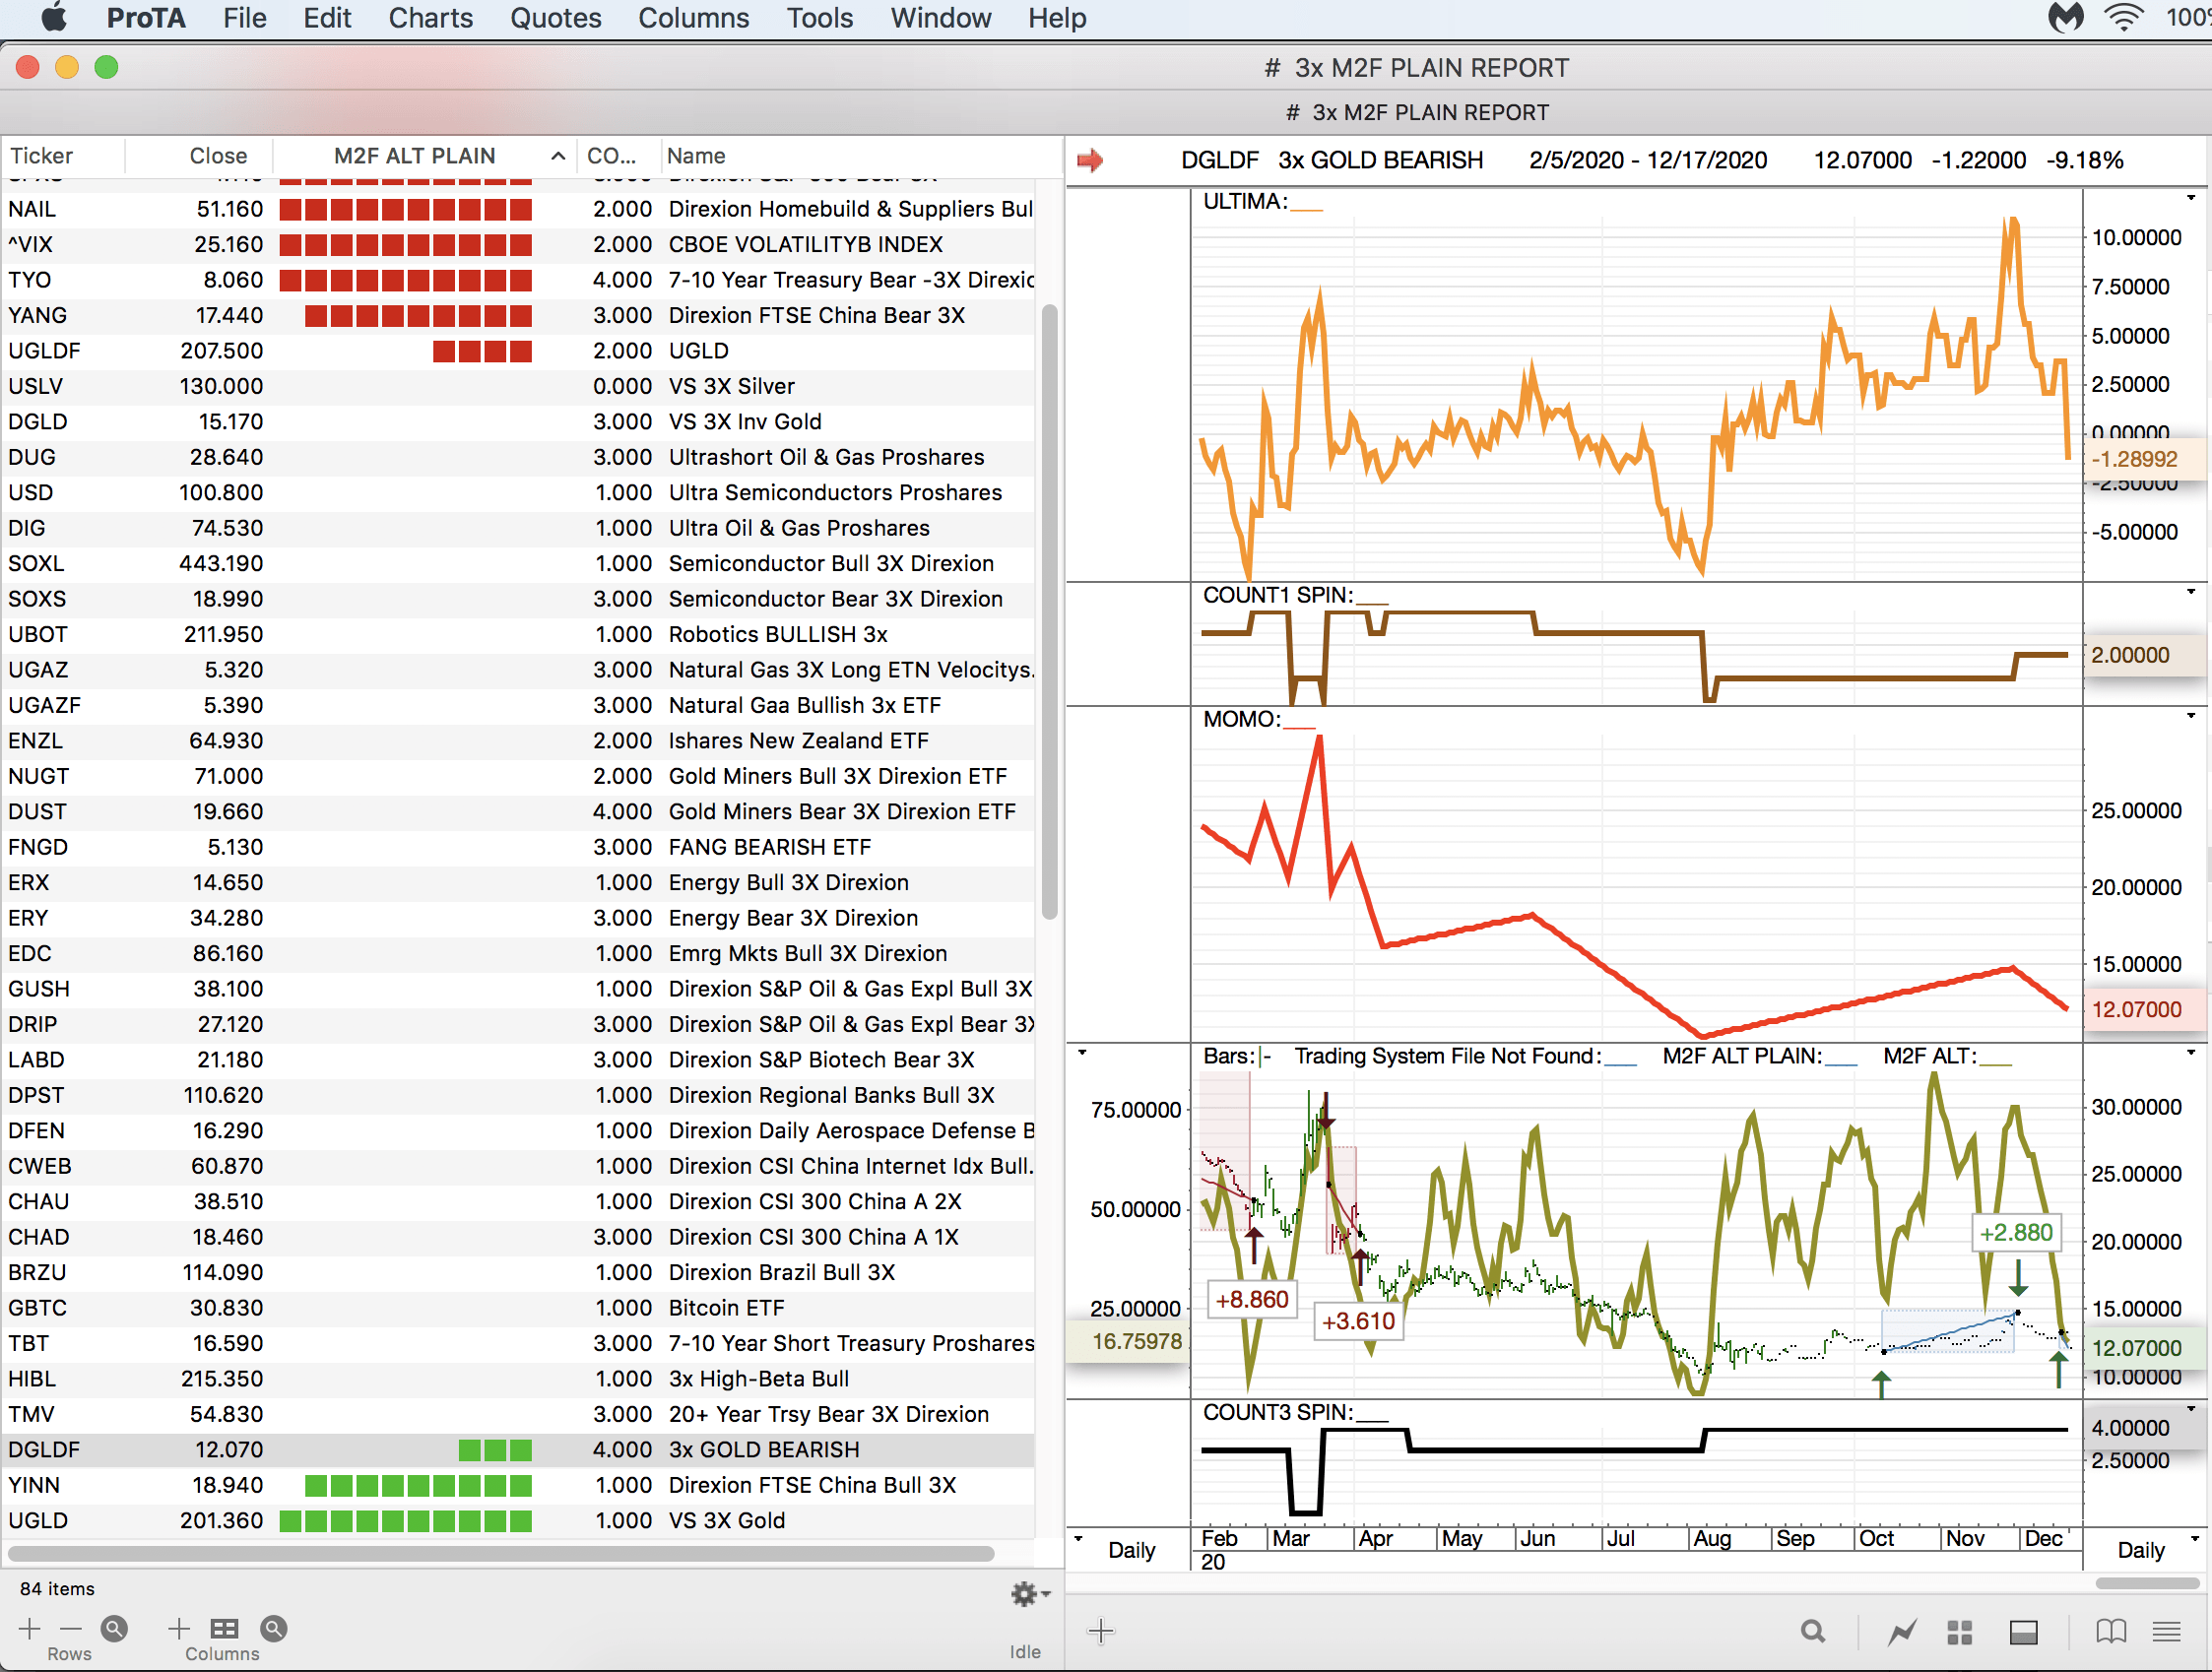
Task: Open the Bars panel right-side options triangle
Action: pyautogui.click(x=2191, y=1053)
